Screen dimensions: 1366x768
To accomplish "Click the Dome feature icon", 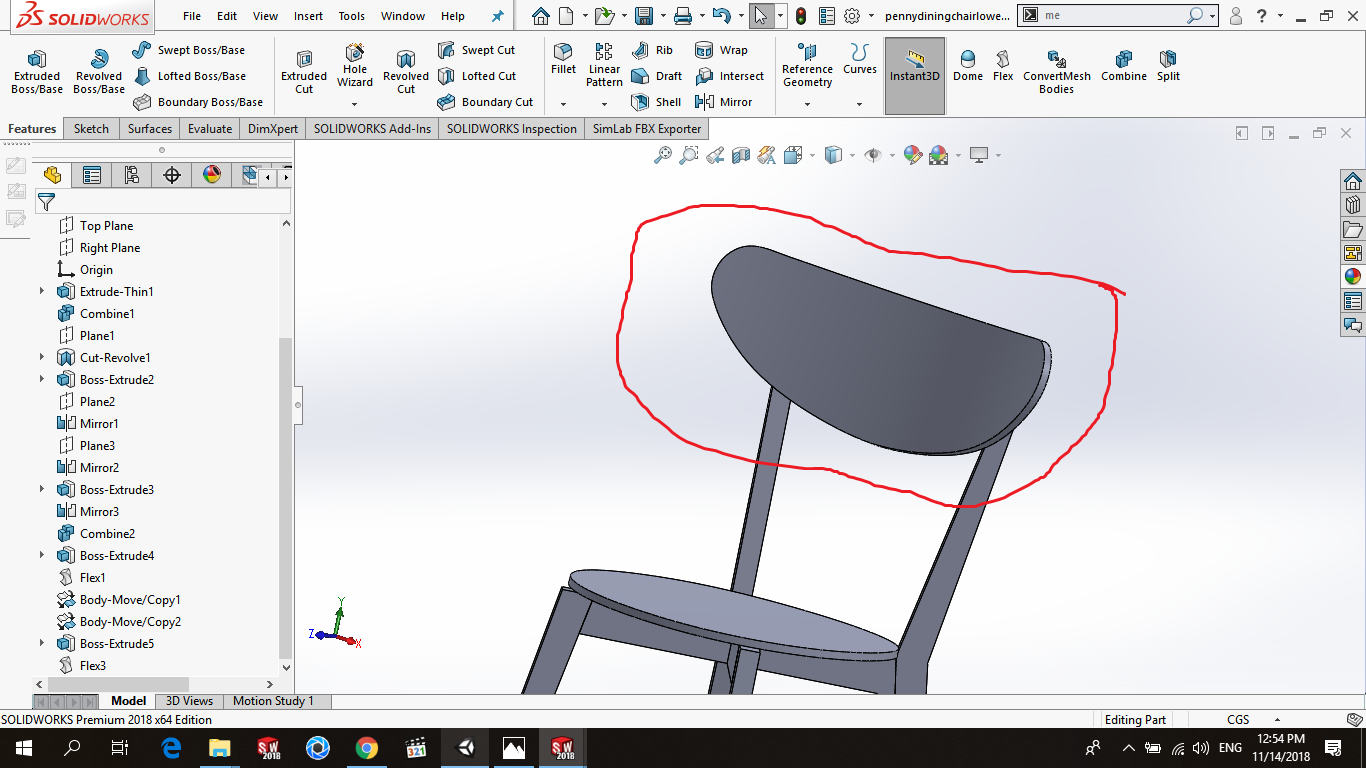I will 967,66.
